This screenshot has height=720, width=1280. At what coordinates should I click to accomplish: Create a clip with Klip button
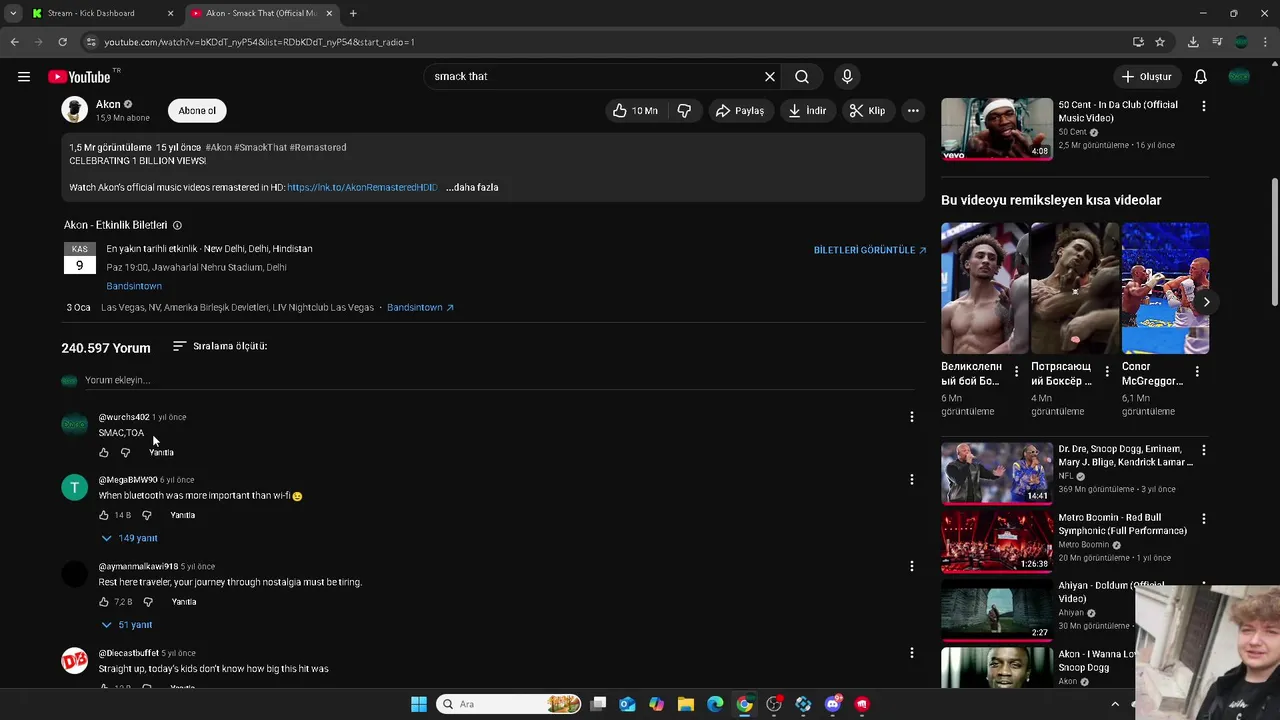point(868,111)
